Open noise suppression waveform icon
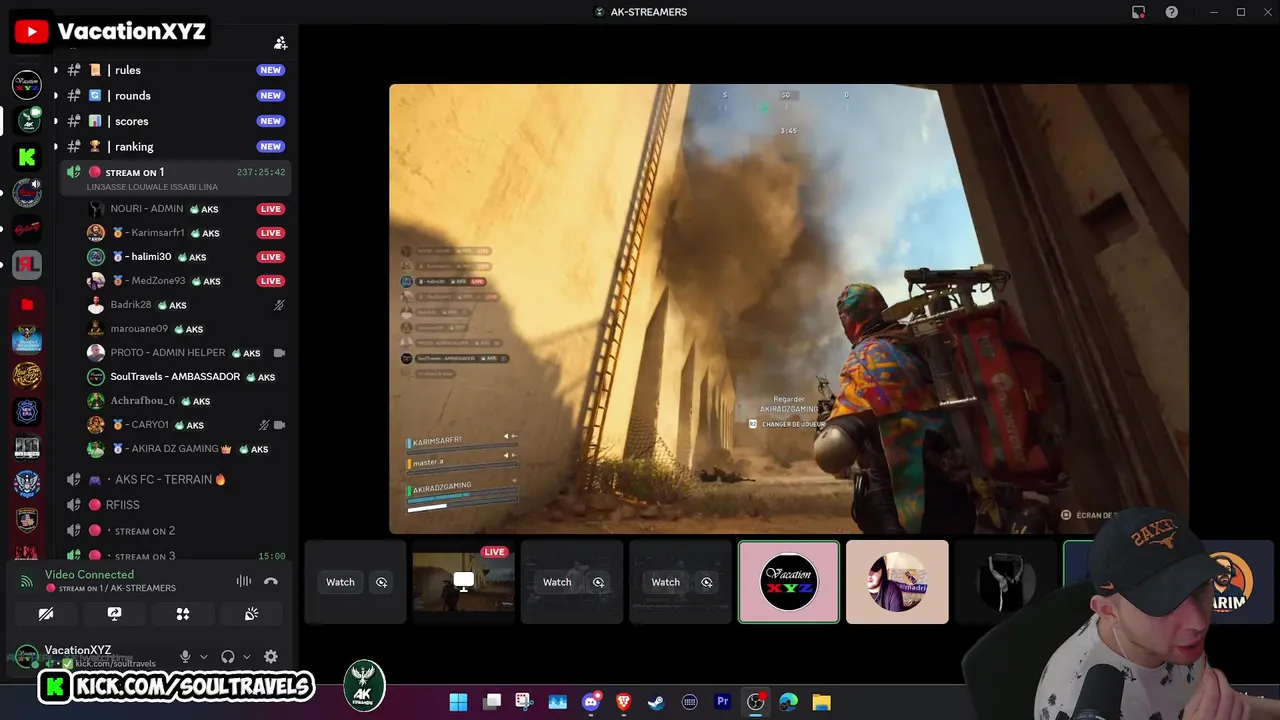The width and height of the screenshot is (1280, 720). coord(243,581)
